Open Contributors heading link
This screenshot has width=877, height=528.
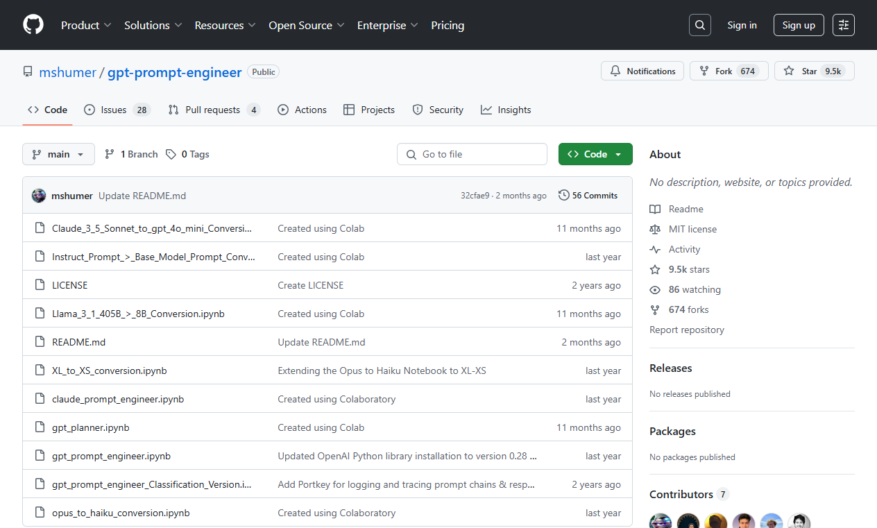click(x=689, y=494)
